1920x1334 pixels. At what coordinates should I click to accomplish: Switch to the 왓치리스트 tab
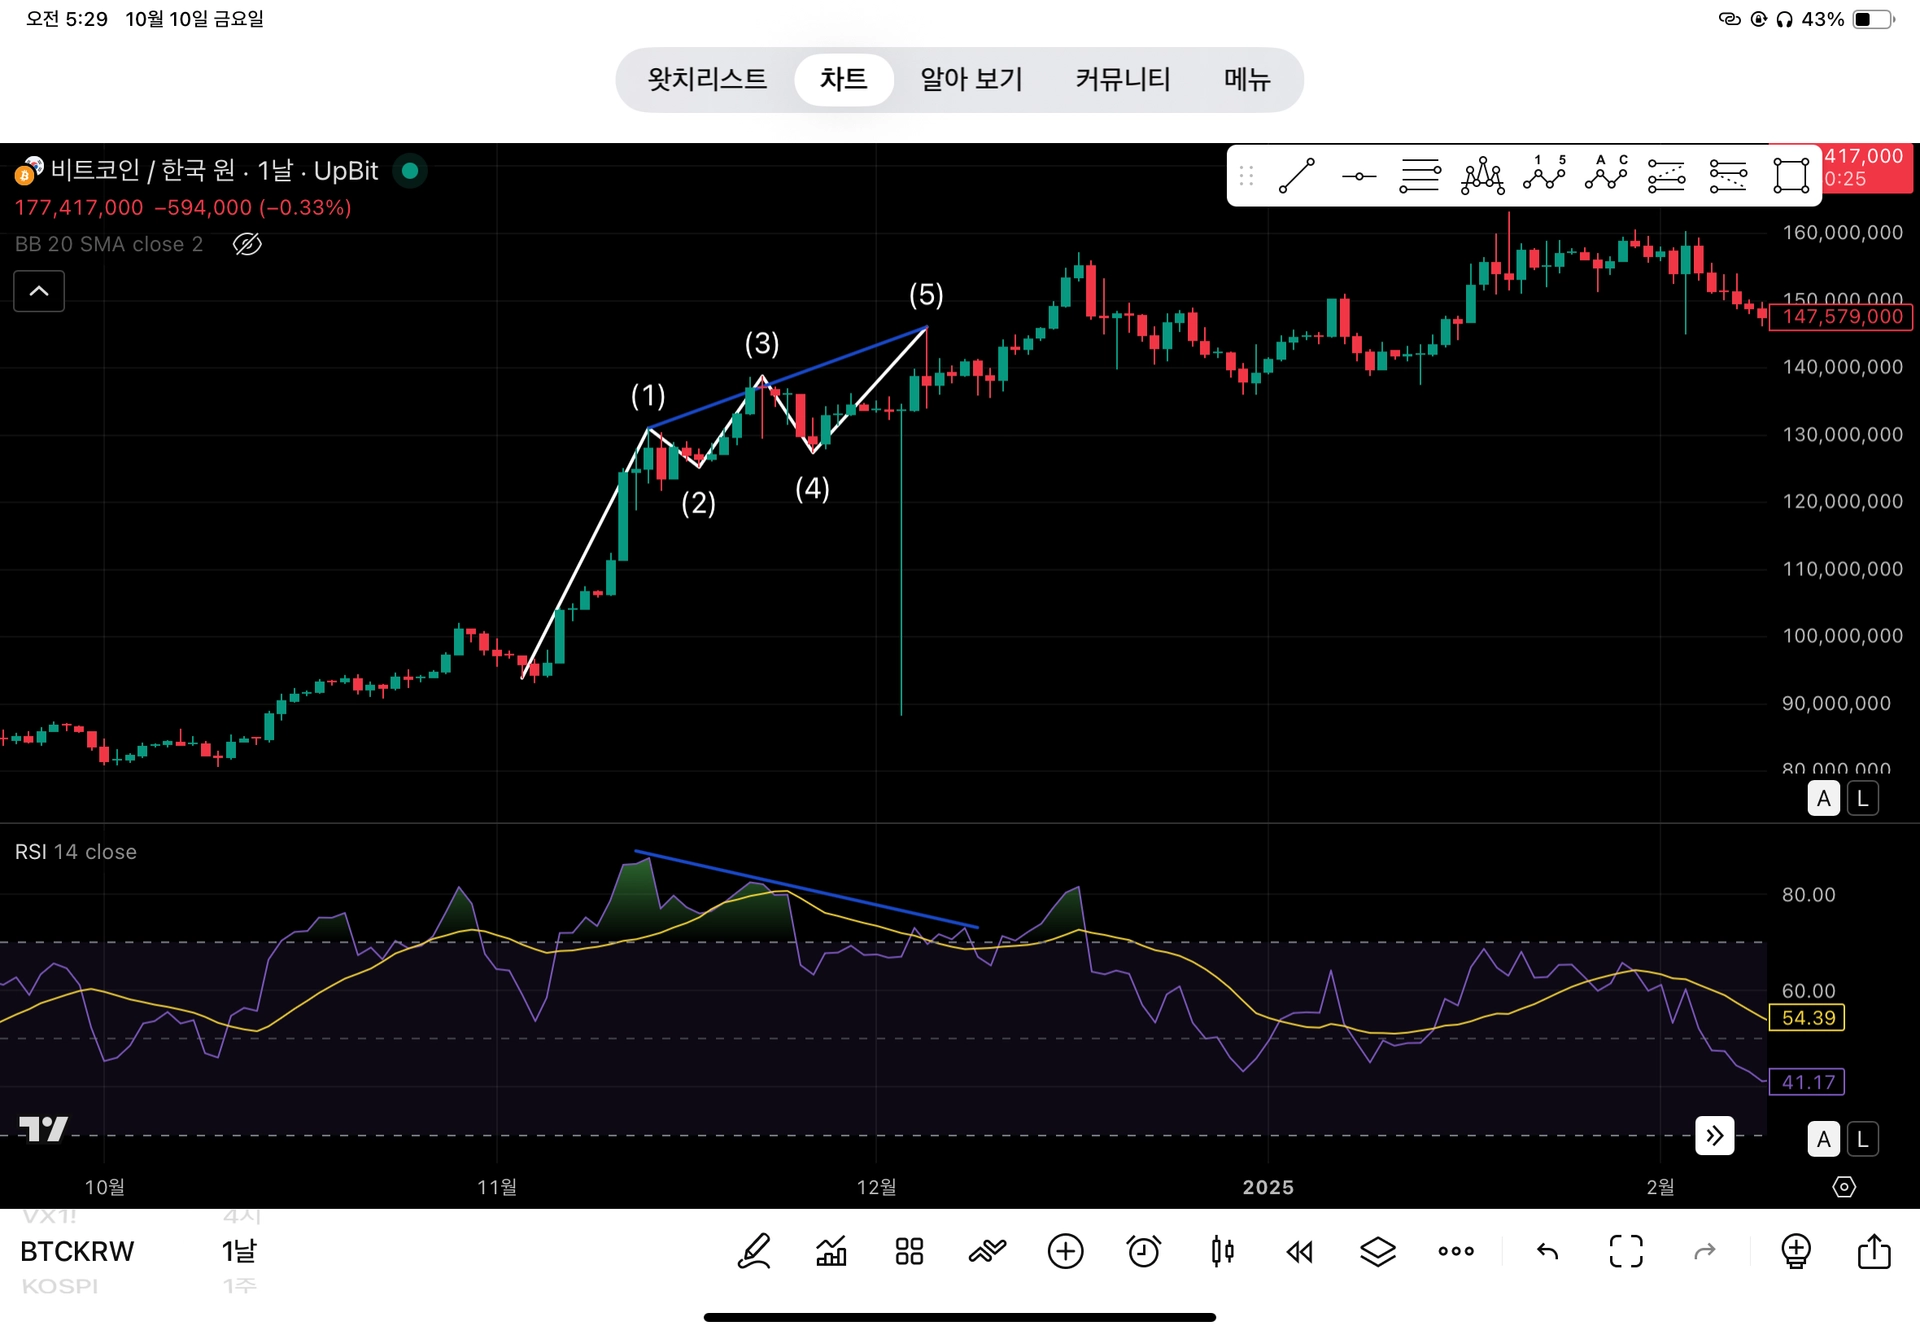click(706, 79)
